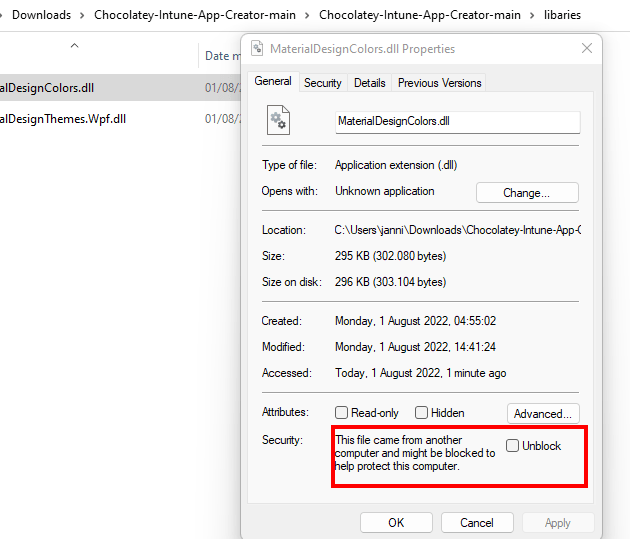Click the Properties dialog title bar icon
This screenshot has height=539, width=630.
257,49
